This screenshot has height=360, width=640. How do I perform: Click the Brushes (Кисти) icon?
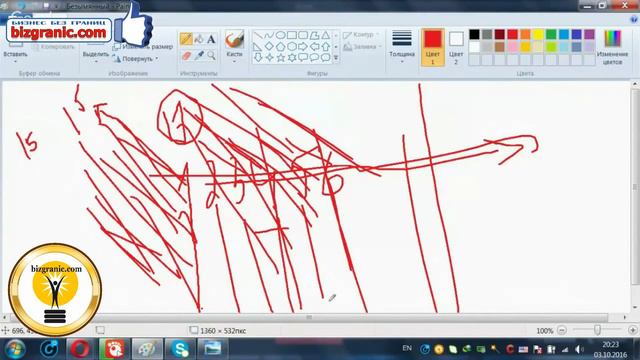(x=234, y=40)
